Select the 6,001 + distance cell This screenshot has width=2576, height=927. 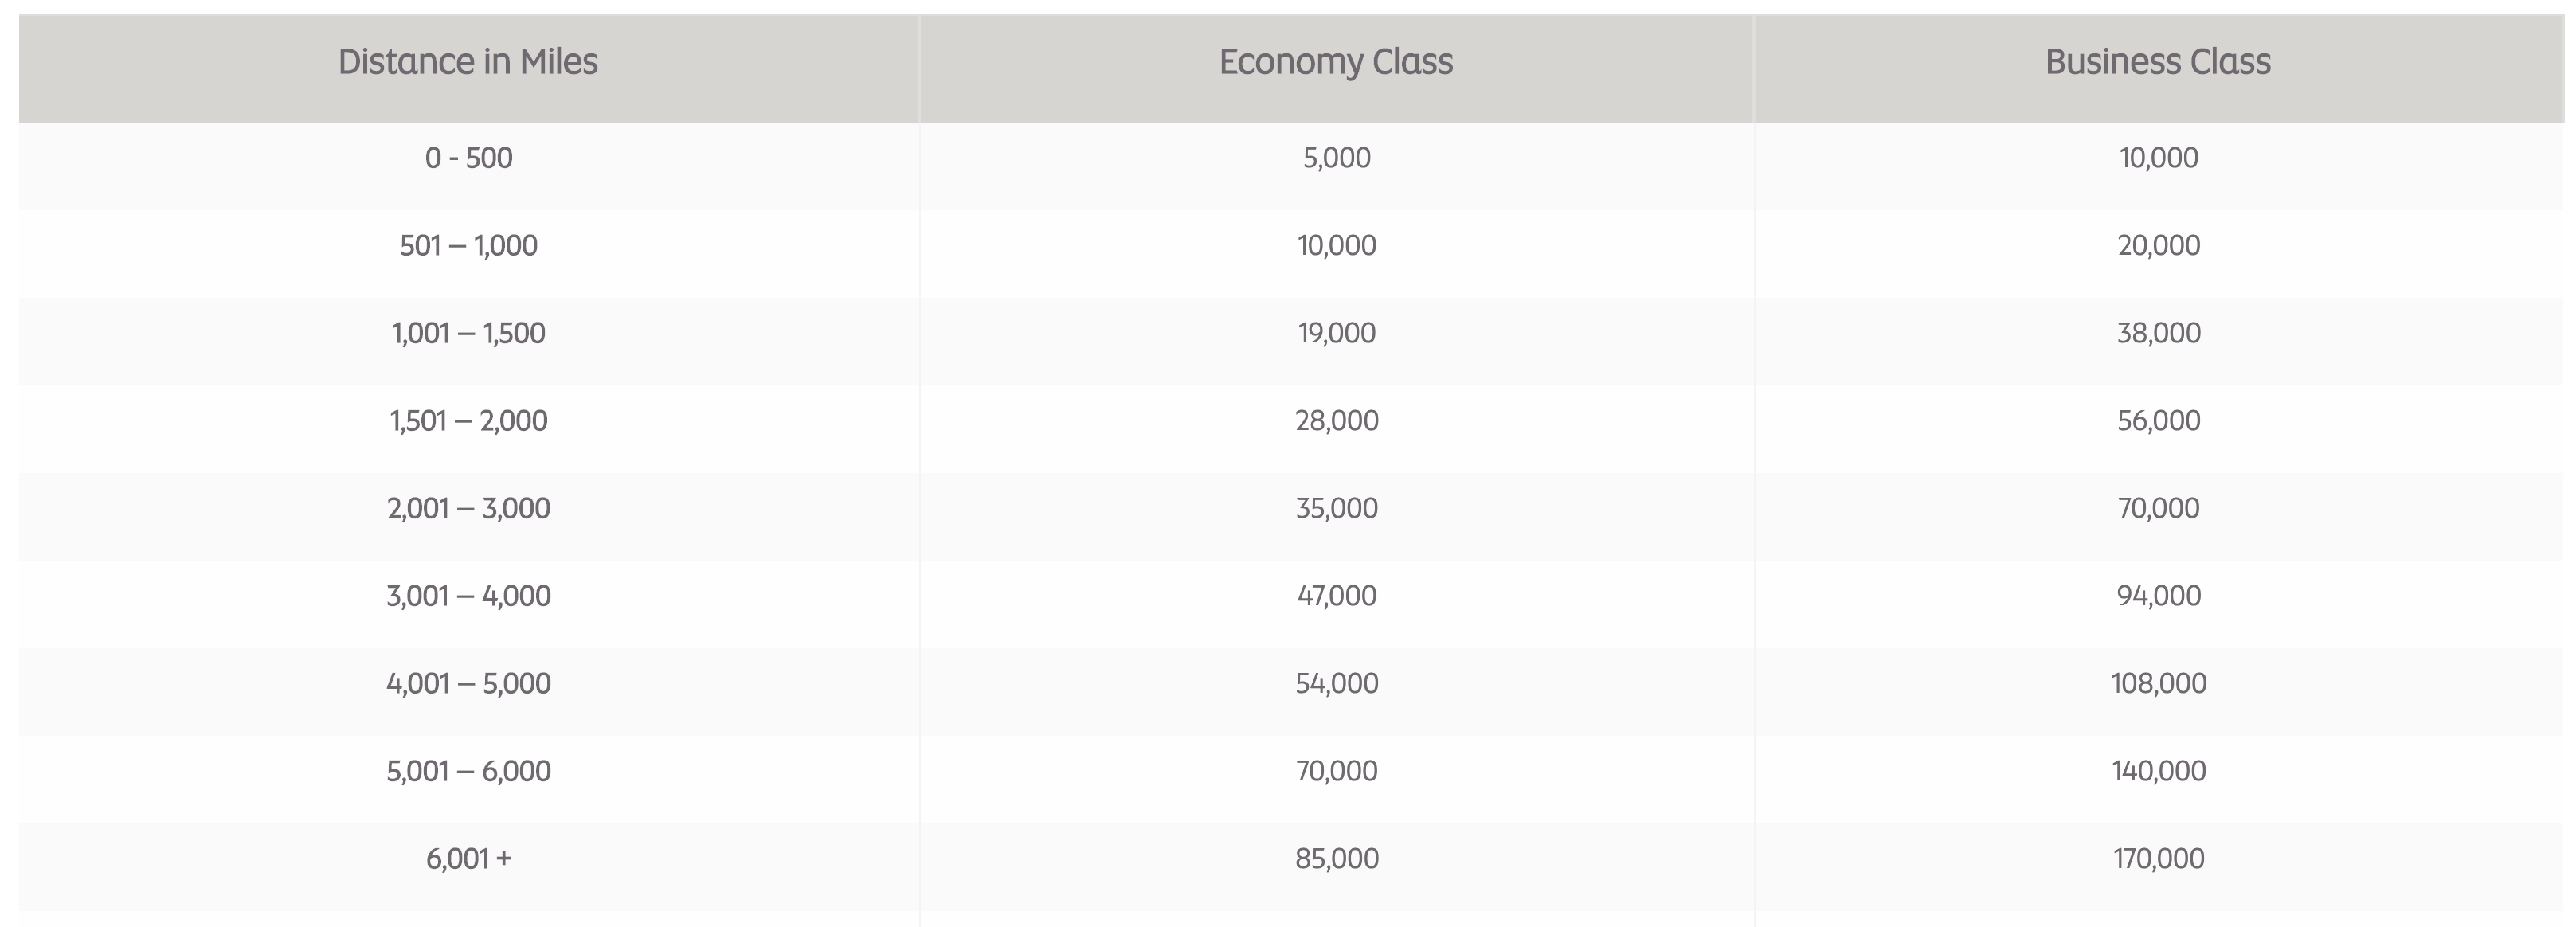coord(468,859)
